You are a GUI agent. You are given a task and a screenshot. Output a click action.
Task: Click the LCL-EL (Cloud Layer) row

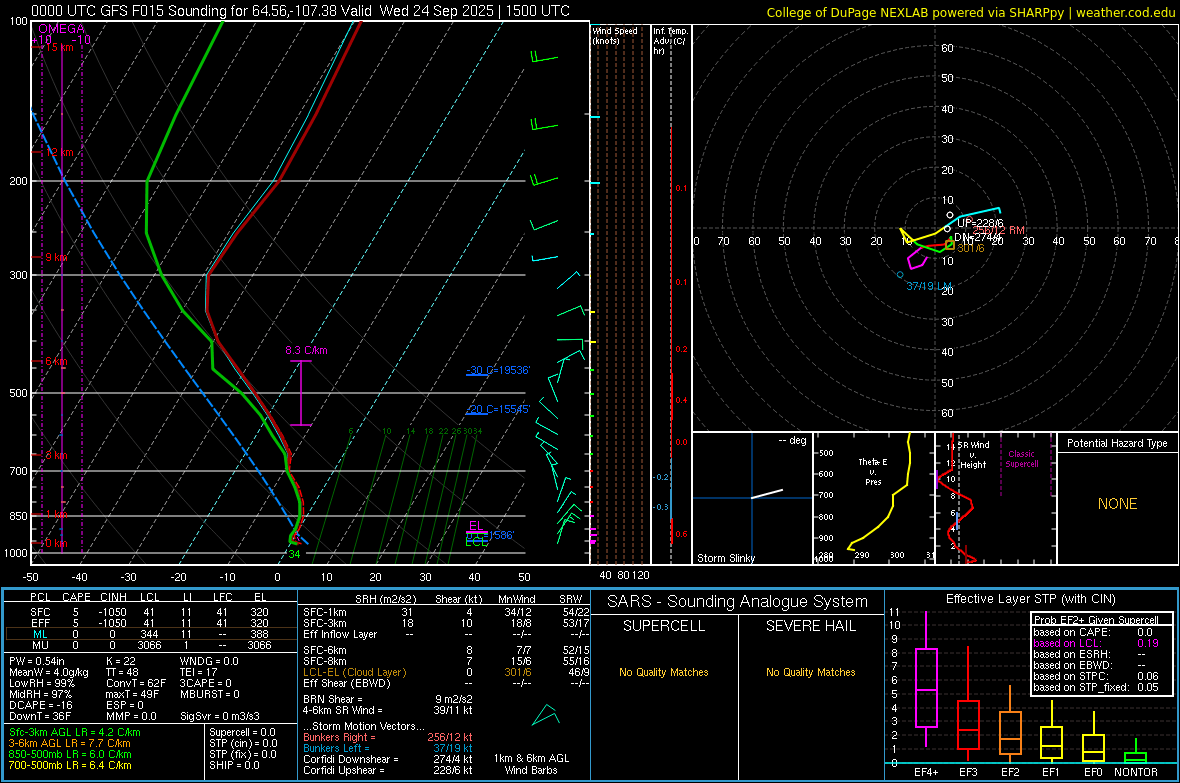tap(446, 672)
